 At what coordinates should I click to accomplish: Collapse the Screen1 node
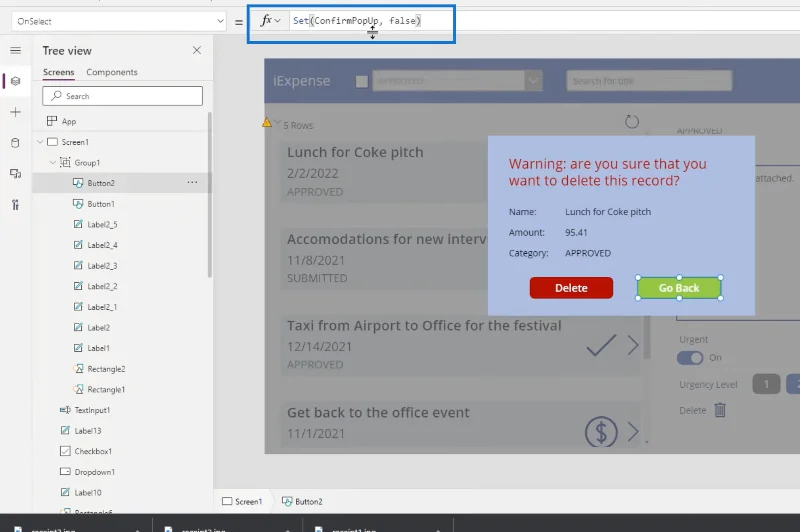coord(40,142)
